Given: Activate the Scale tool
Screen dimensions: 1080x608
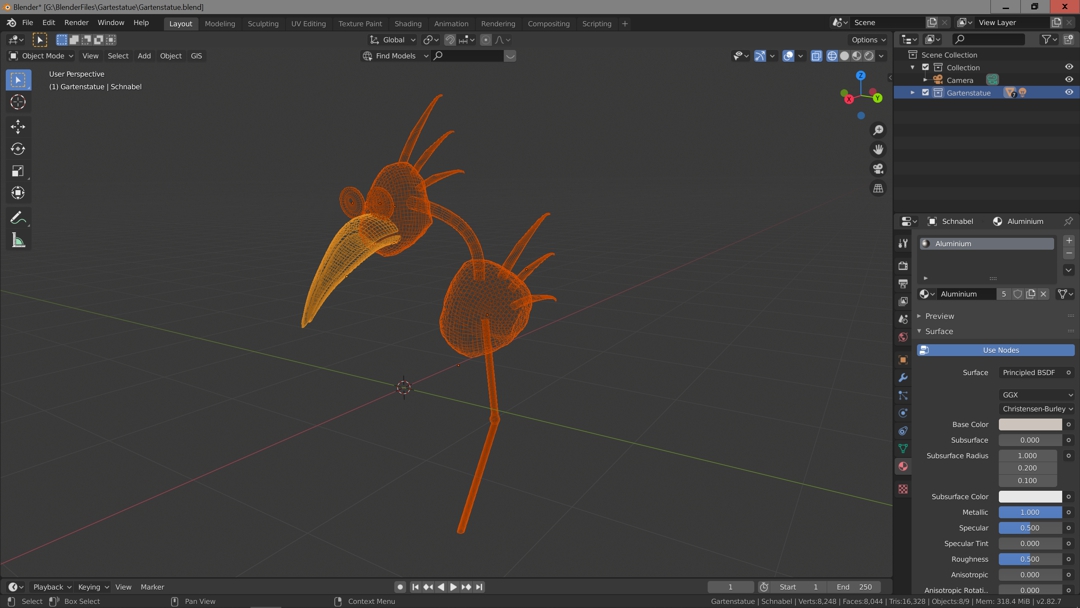Looking at the screenshot, I should (x=18, y=171).
